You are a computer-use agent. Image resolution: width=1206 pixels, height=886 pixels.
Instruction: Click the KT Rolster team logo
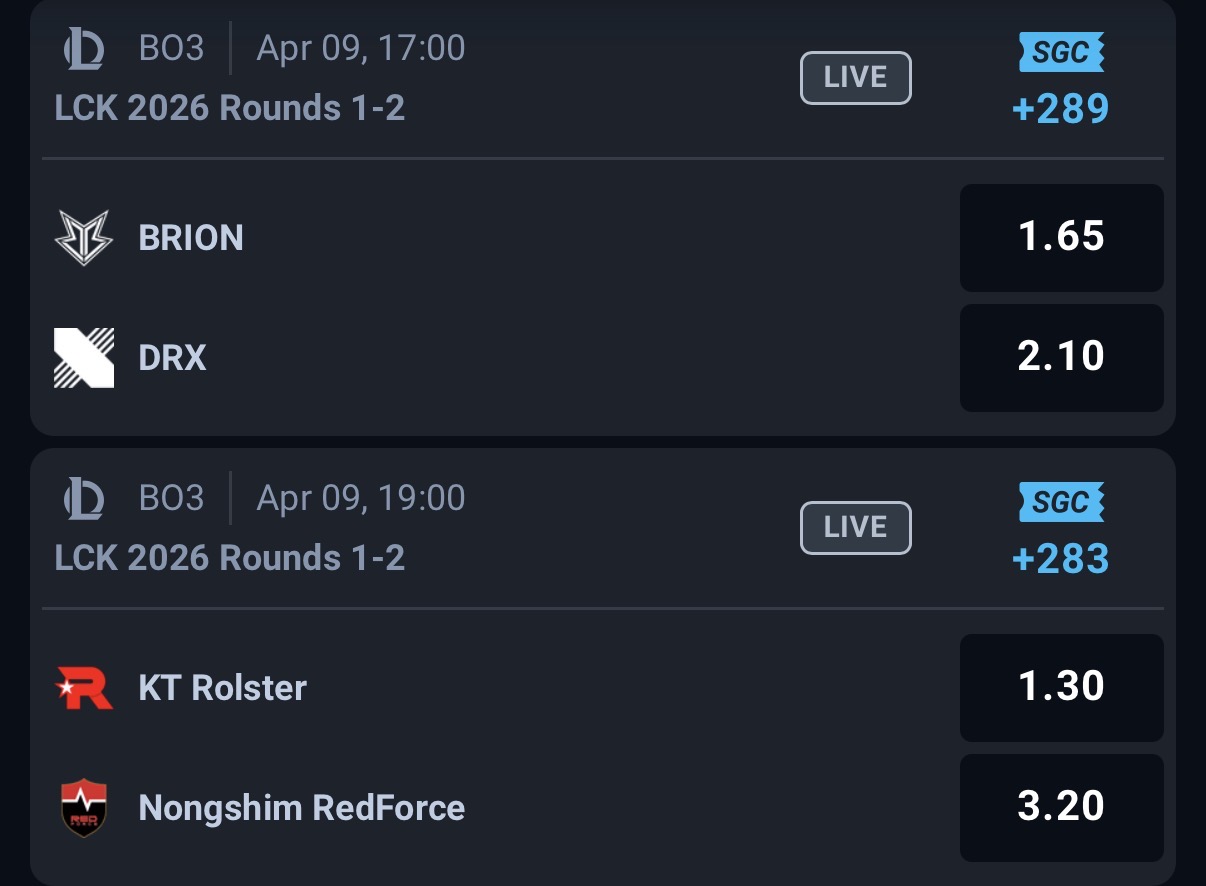click(83, 688)
